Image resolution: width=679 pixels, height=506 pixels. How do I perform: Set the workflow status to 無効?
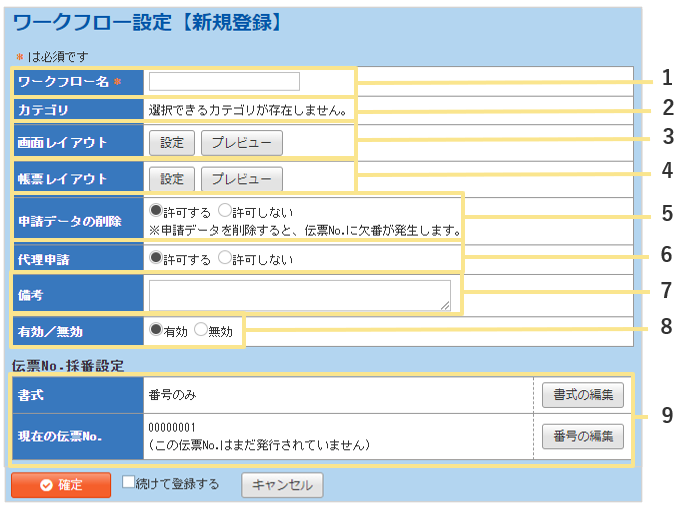[201, 329]
